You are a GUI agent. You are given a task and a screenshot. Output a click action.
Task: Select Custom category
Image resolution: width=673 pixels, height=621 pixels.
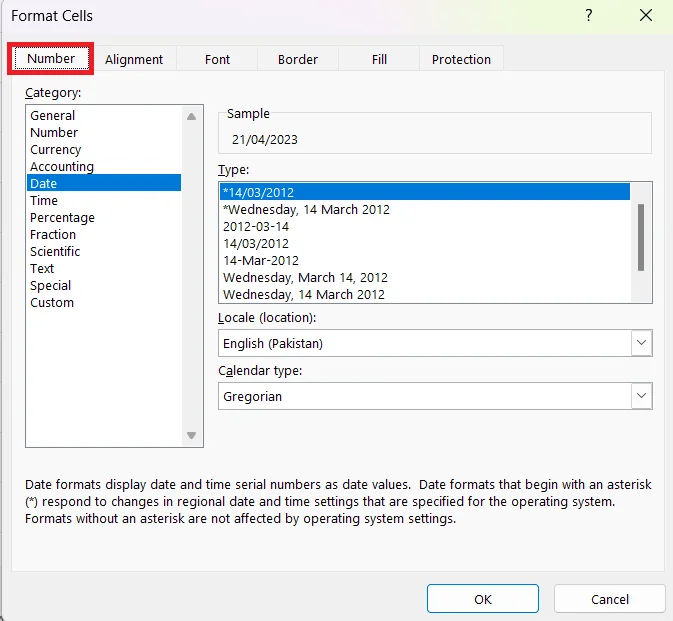(x=104, y=303)
